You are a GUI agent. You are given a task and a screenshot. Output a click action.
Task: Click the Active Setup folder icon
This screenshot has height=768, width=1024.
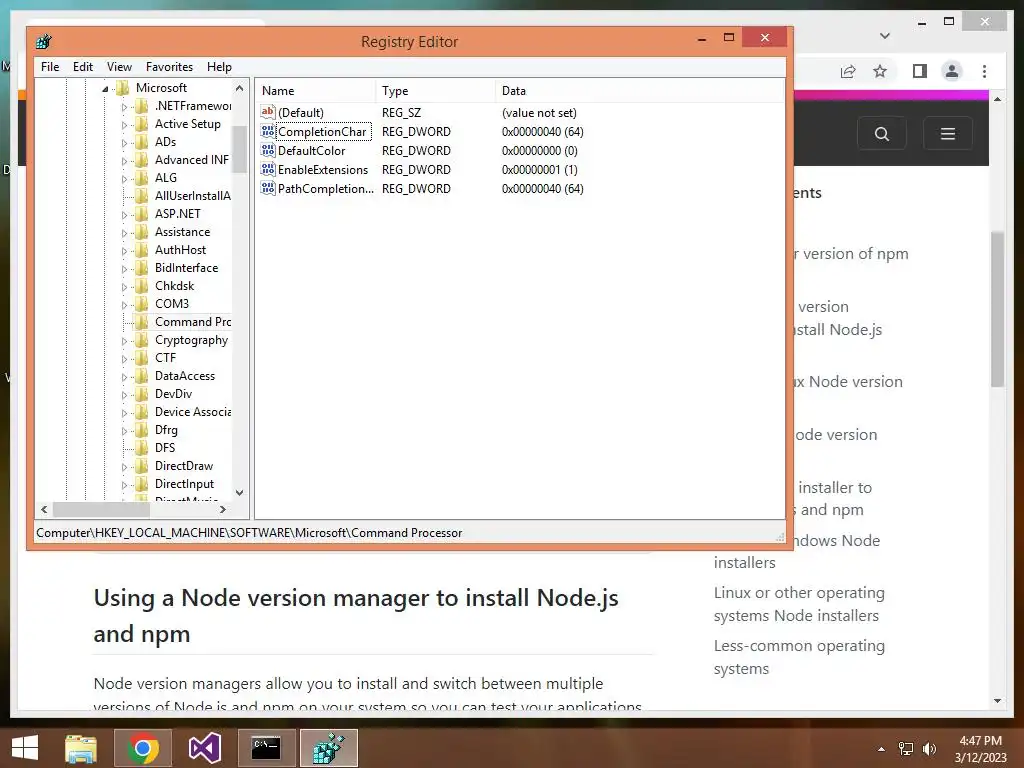142,123
